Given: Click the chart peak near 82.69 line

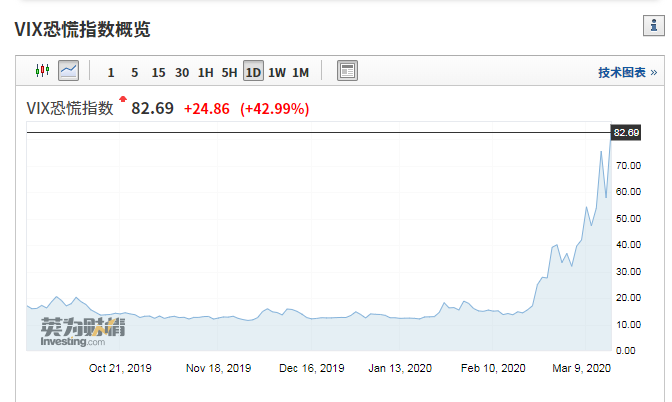Looking at the screenshot, I should pos(611,133).
